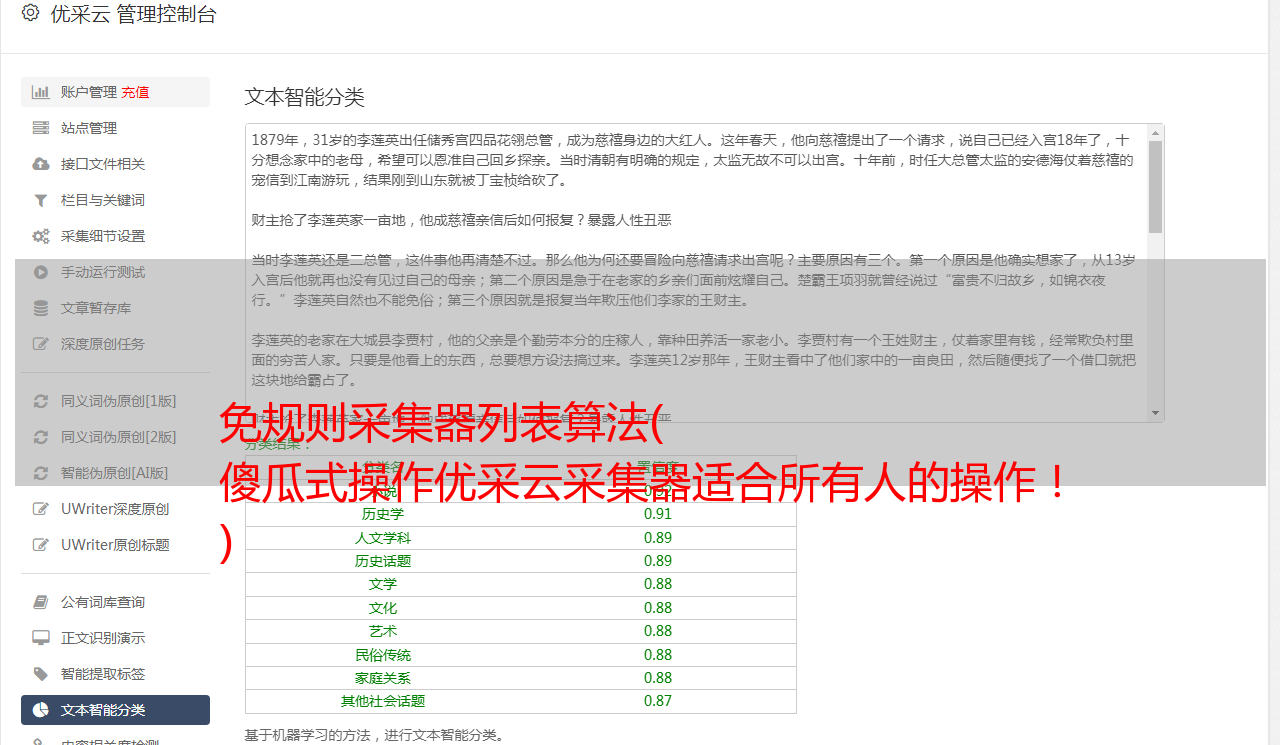Screen dimensions: 1280x745
Task: Click the edit icon for UWriter深度原创
Action: point(41,509)
